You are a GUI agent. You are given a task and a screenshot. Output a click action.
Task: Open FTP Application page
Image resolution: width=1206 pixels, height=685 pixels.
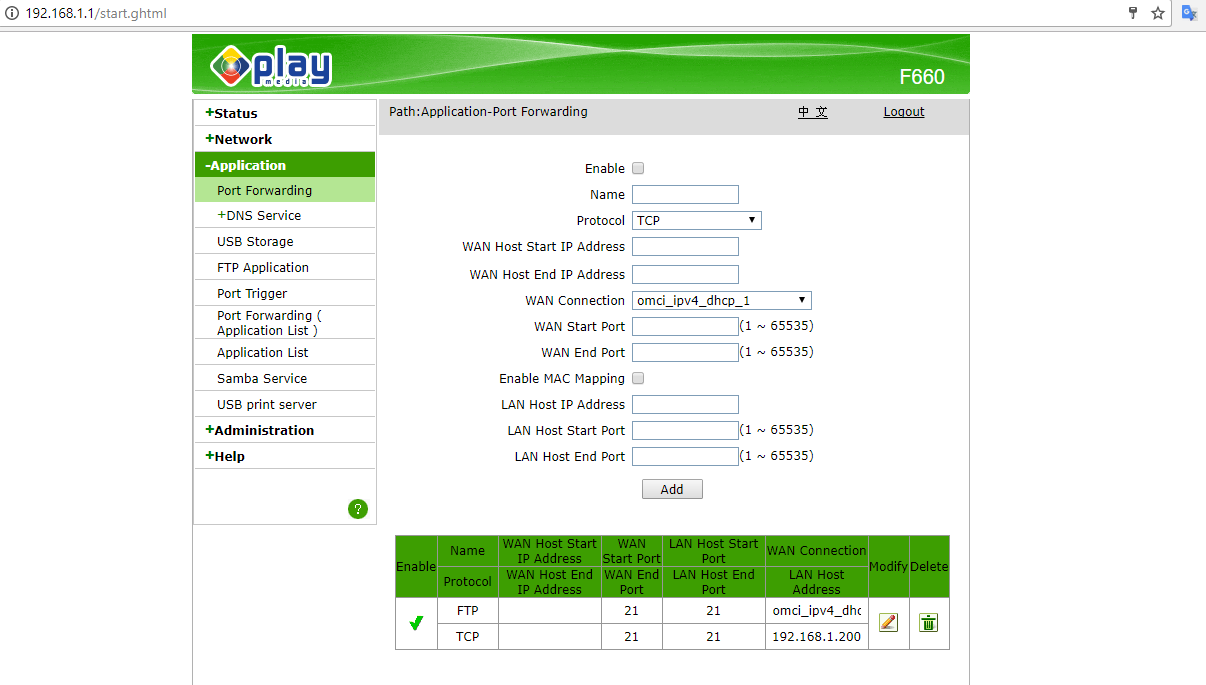click(263, 267)
